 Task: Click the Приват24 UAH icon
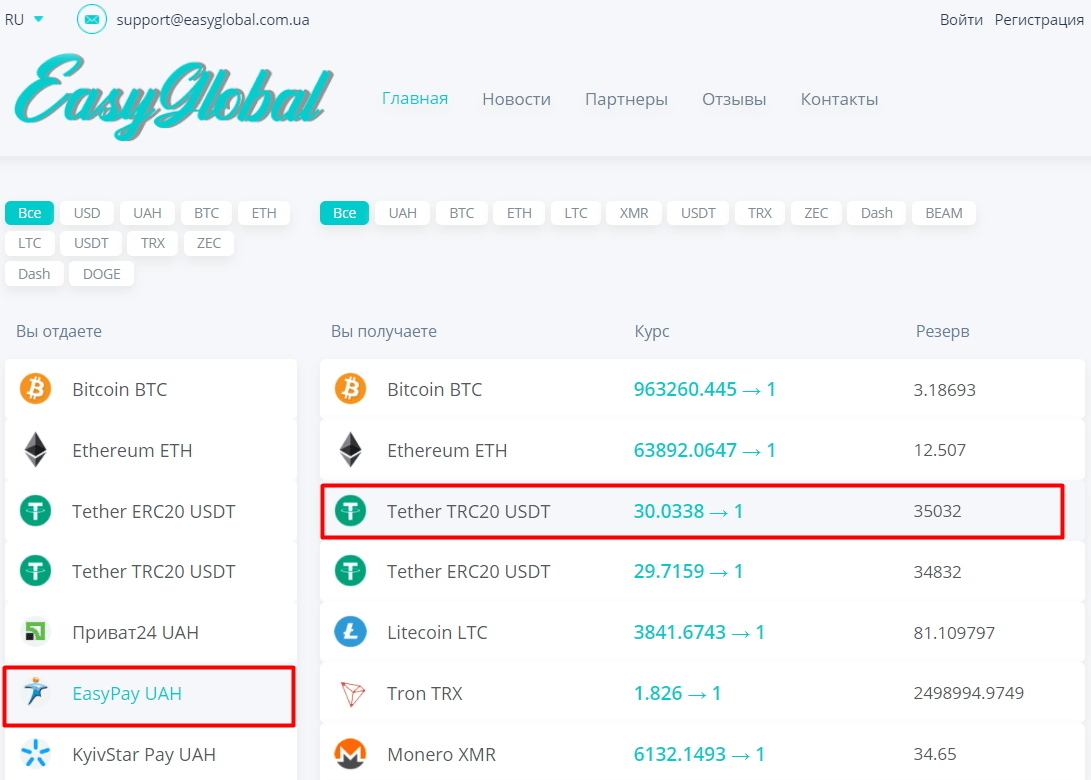tap(36, 632)
